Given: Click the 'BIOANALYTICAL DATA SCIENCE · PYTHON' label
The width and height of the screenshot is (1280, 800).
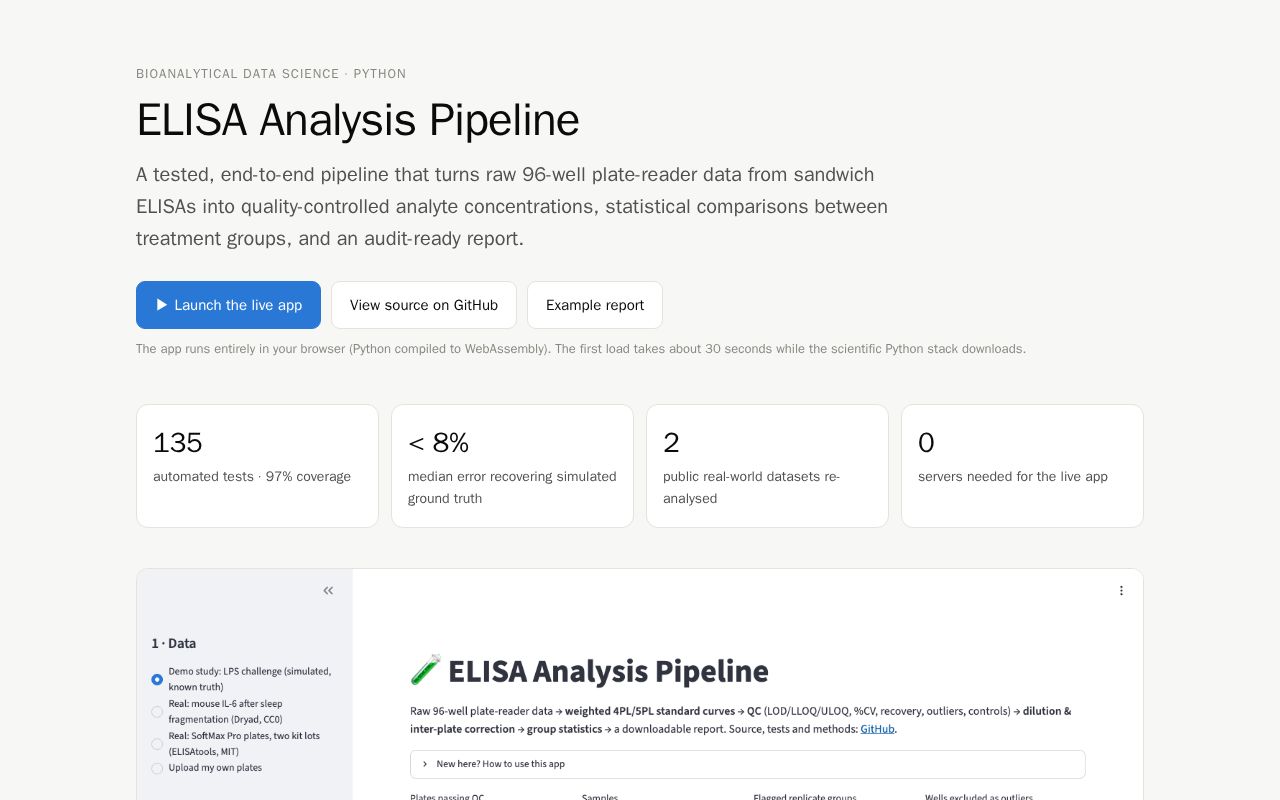Looking at the screenshot, I should tap(271, 74).
